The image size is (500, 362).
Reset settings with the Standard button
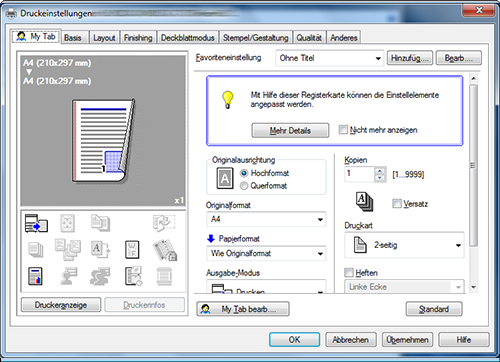tap(434, 309)
